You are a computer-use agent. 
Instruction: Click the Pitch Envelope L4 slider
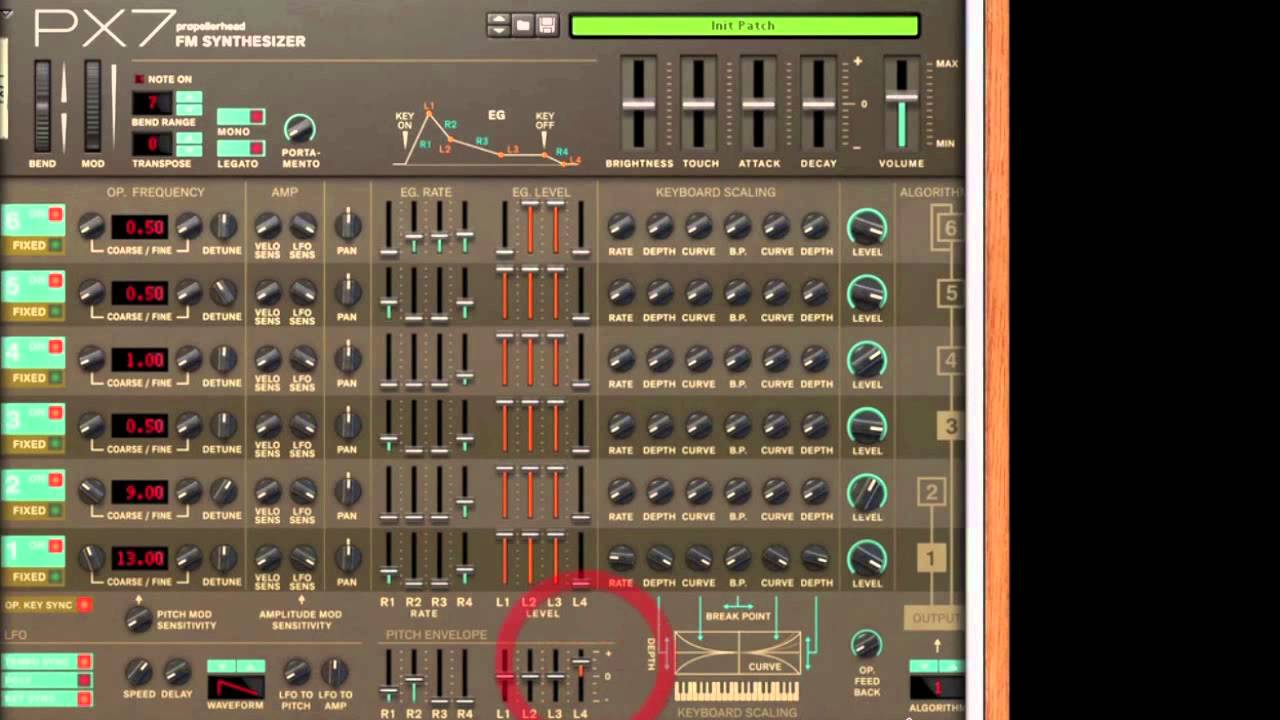pos(580,676)
